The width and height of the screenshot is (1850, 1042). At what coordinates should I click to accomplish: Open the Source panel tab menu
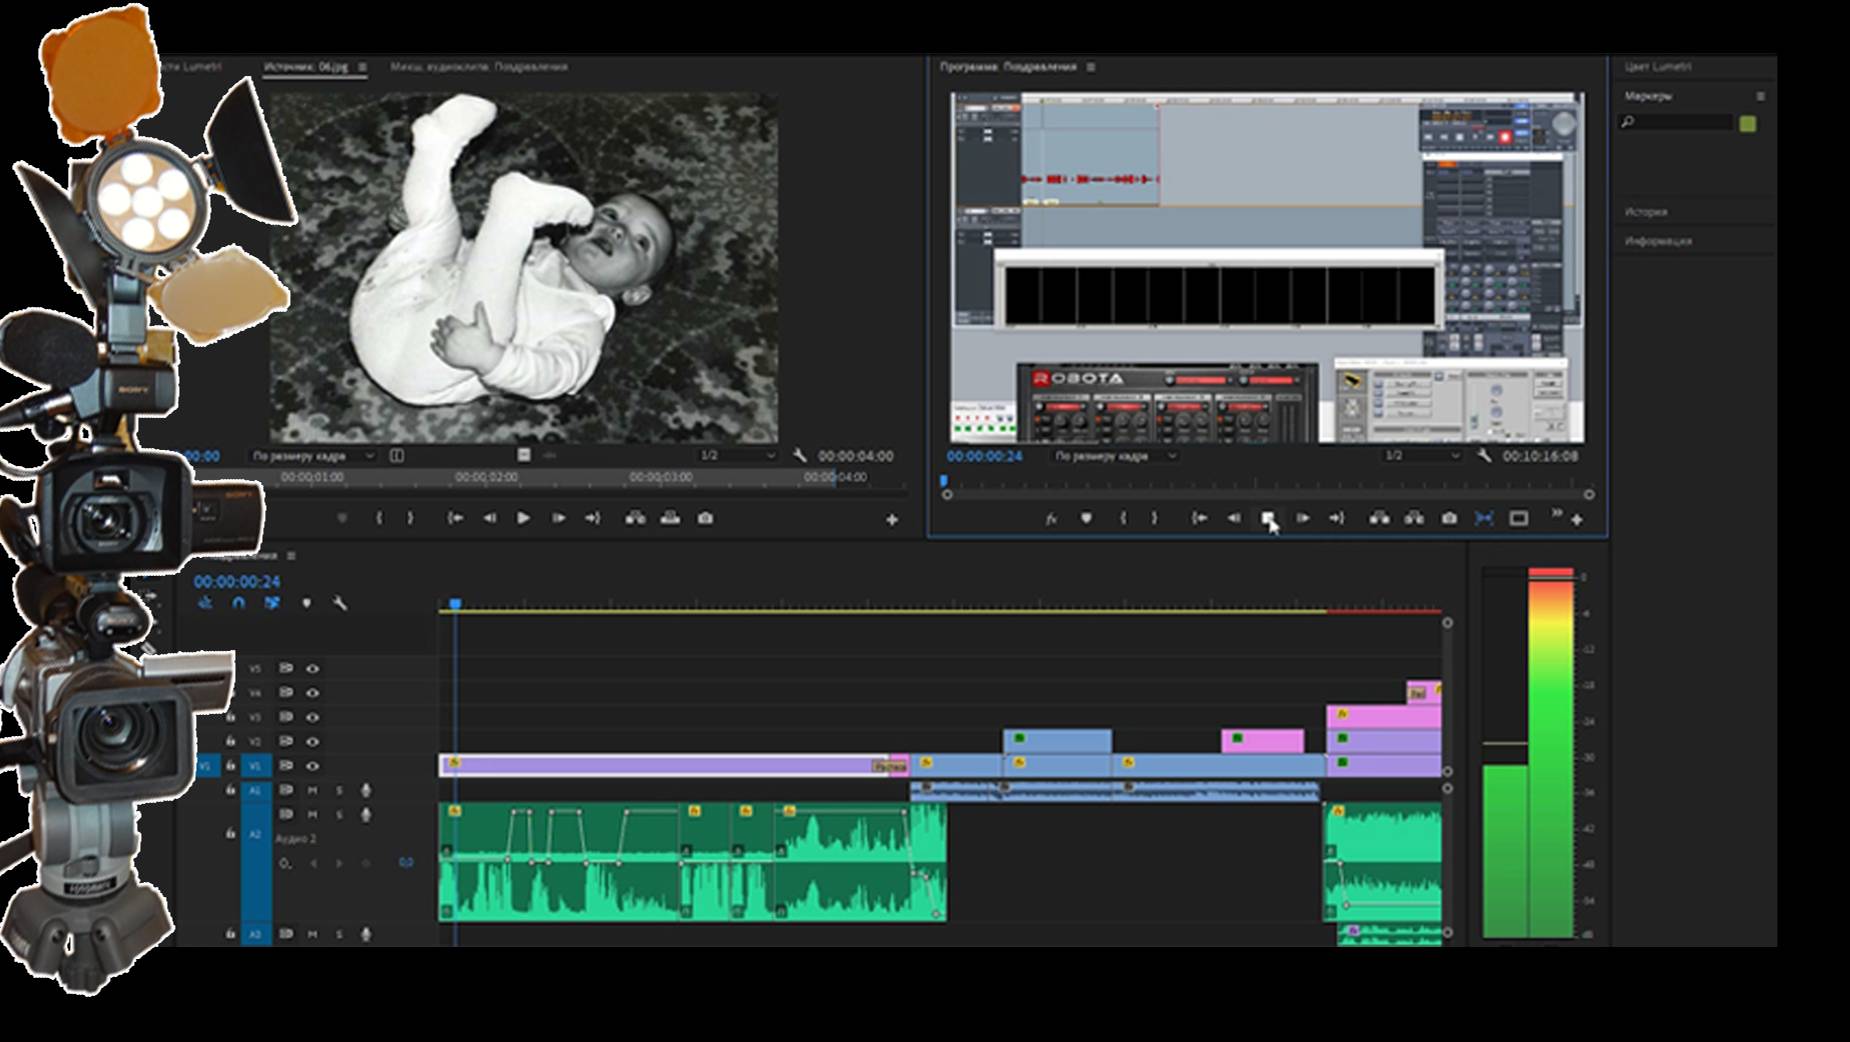(363, 67)
